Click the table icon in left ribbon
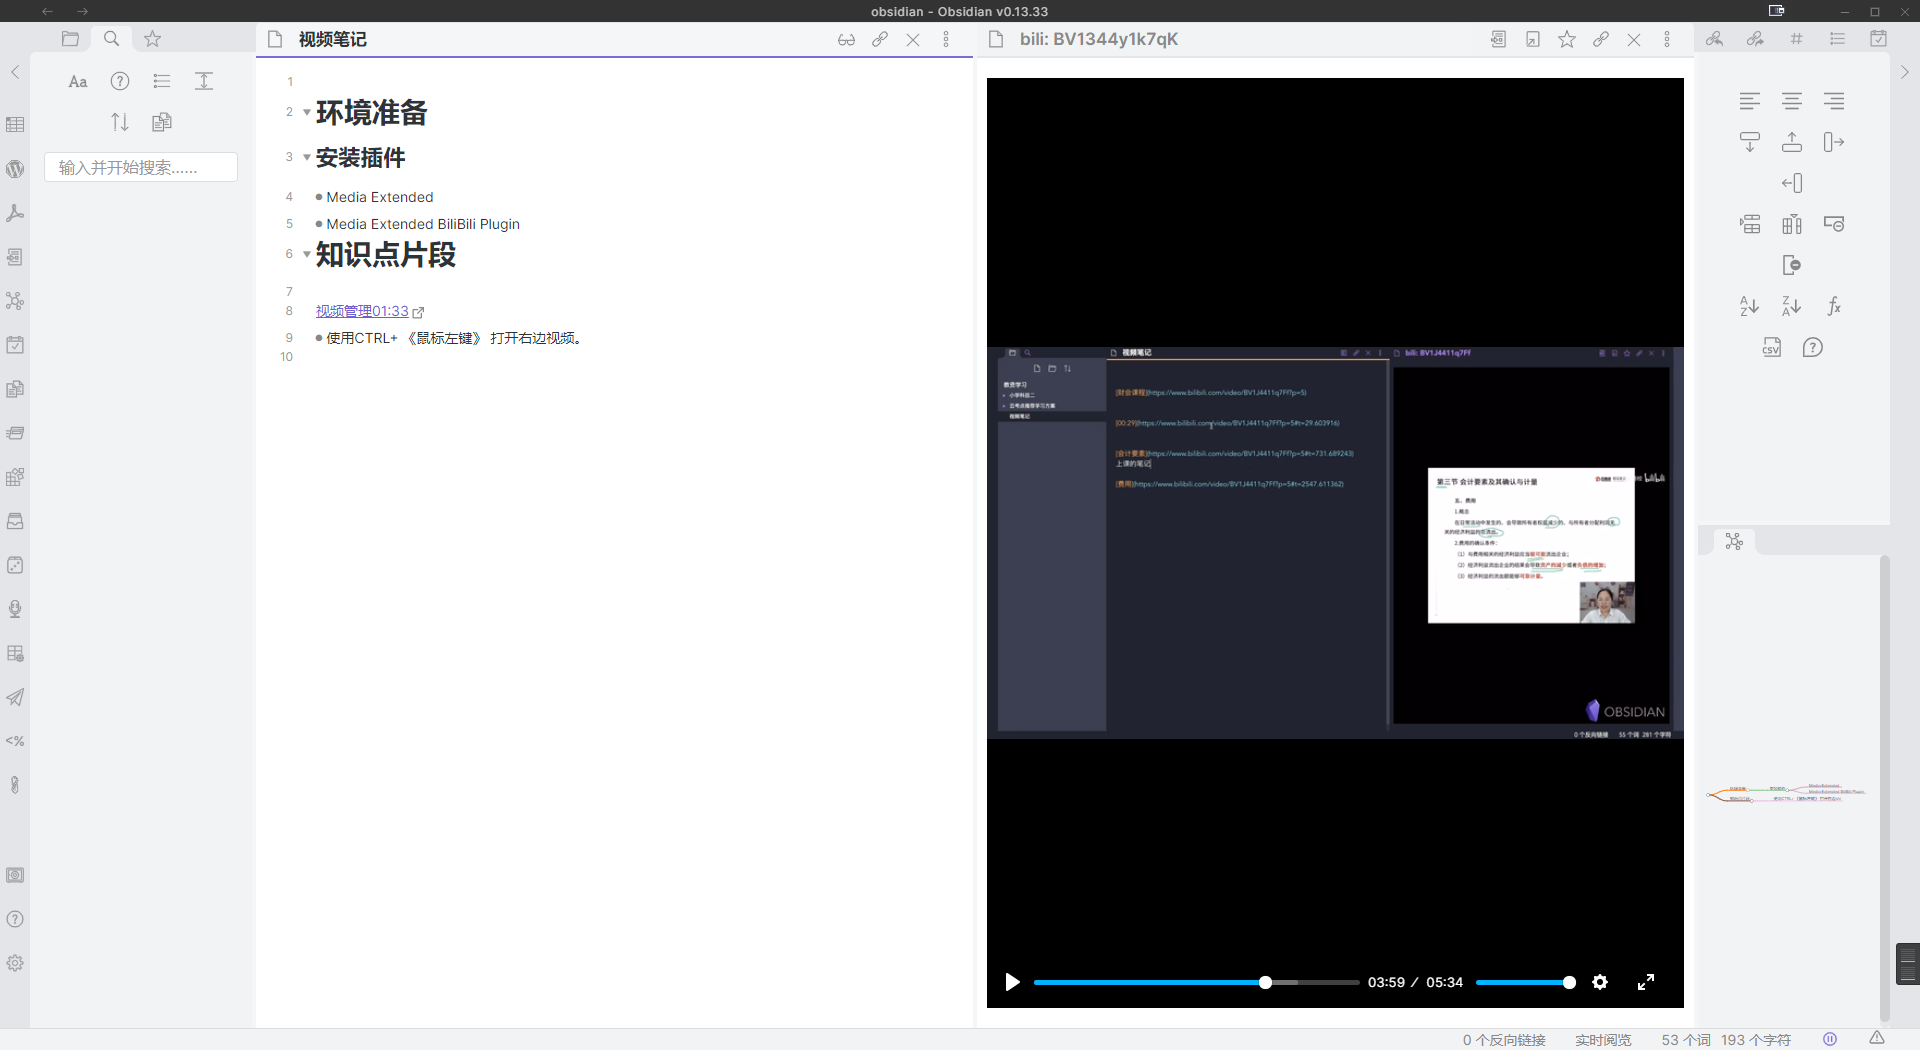 15,125
